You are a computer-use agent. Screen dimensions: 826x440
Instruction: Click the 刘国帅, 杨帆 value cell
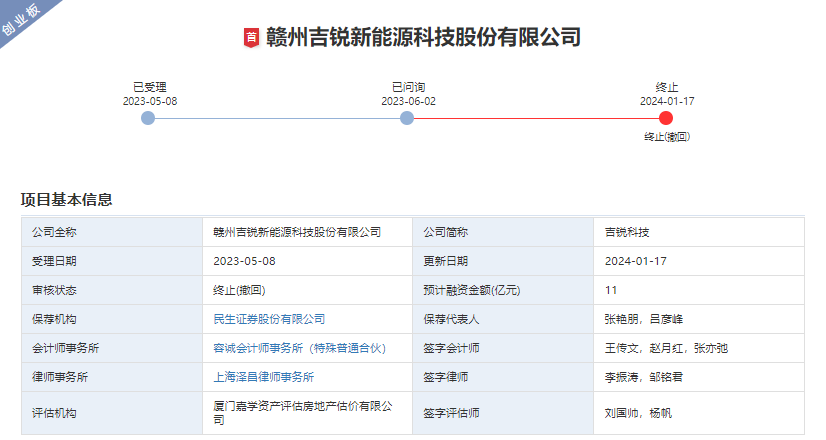(699, 413)
